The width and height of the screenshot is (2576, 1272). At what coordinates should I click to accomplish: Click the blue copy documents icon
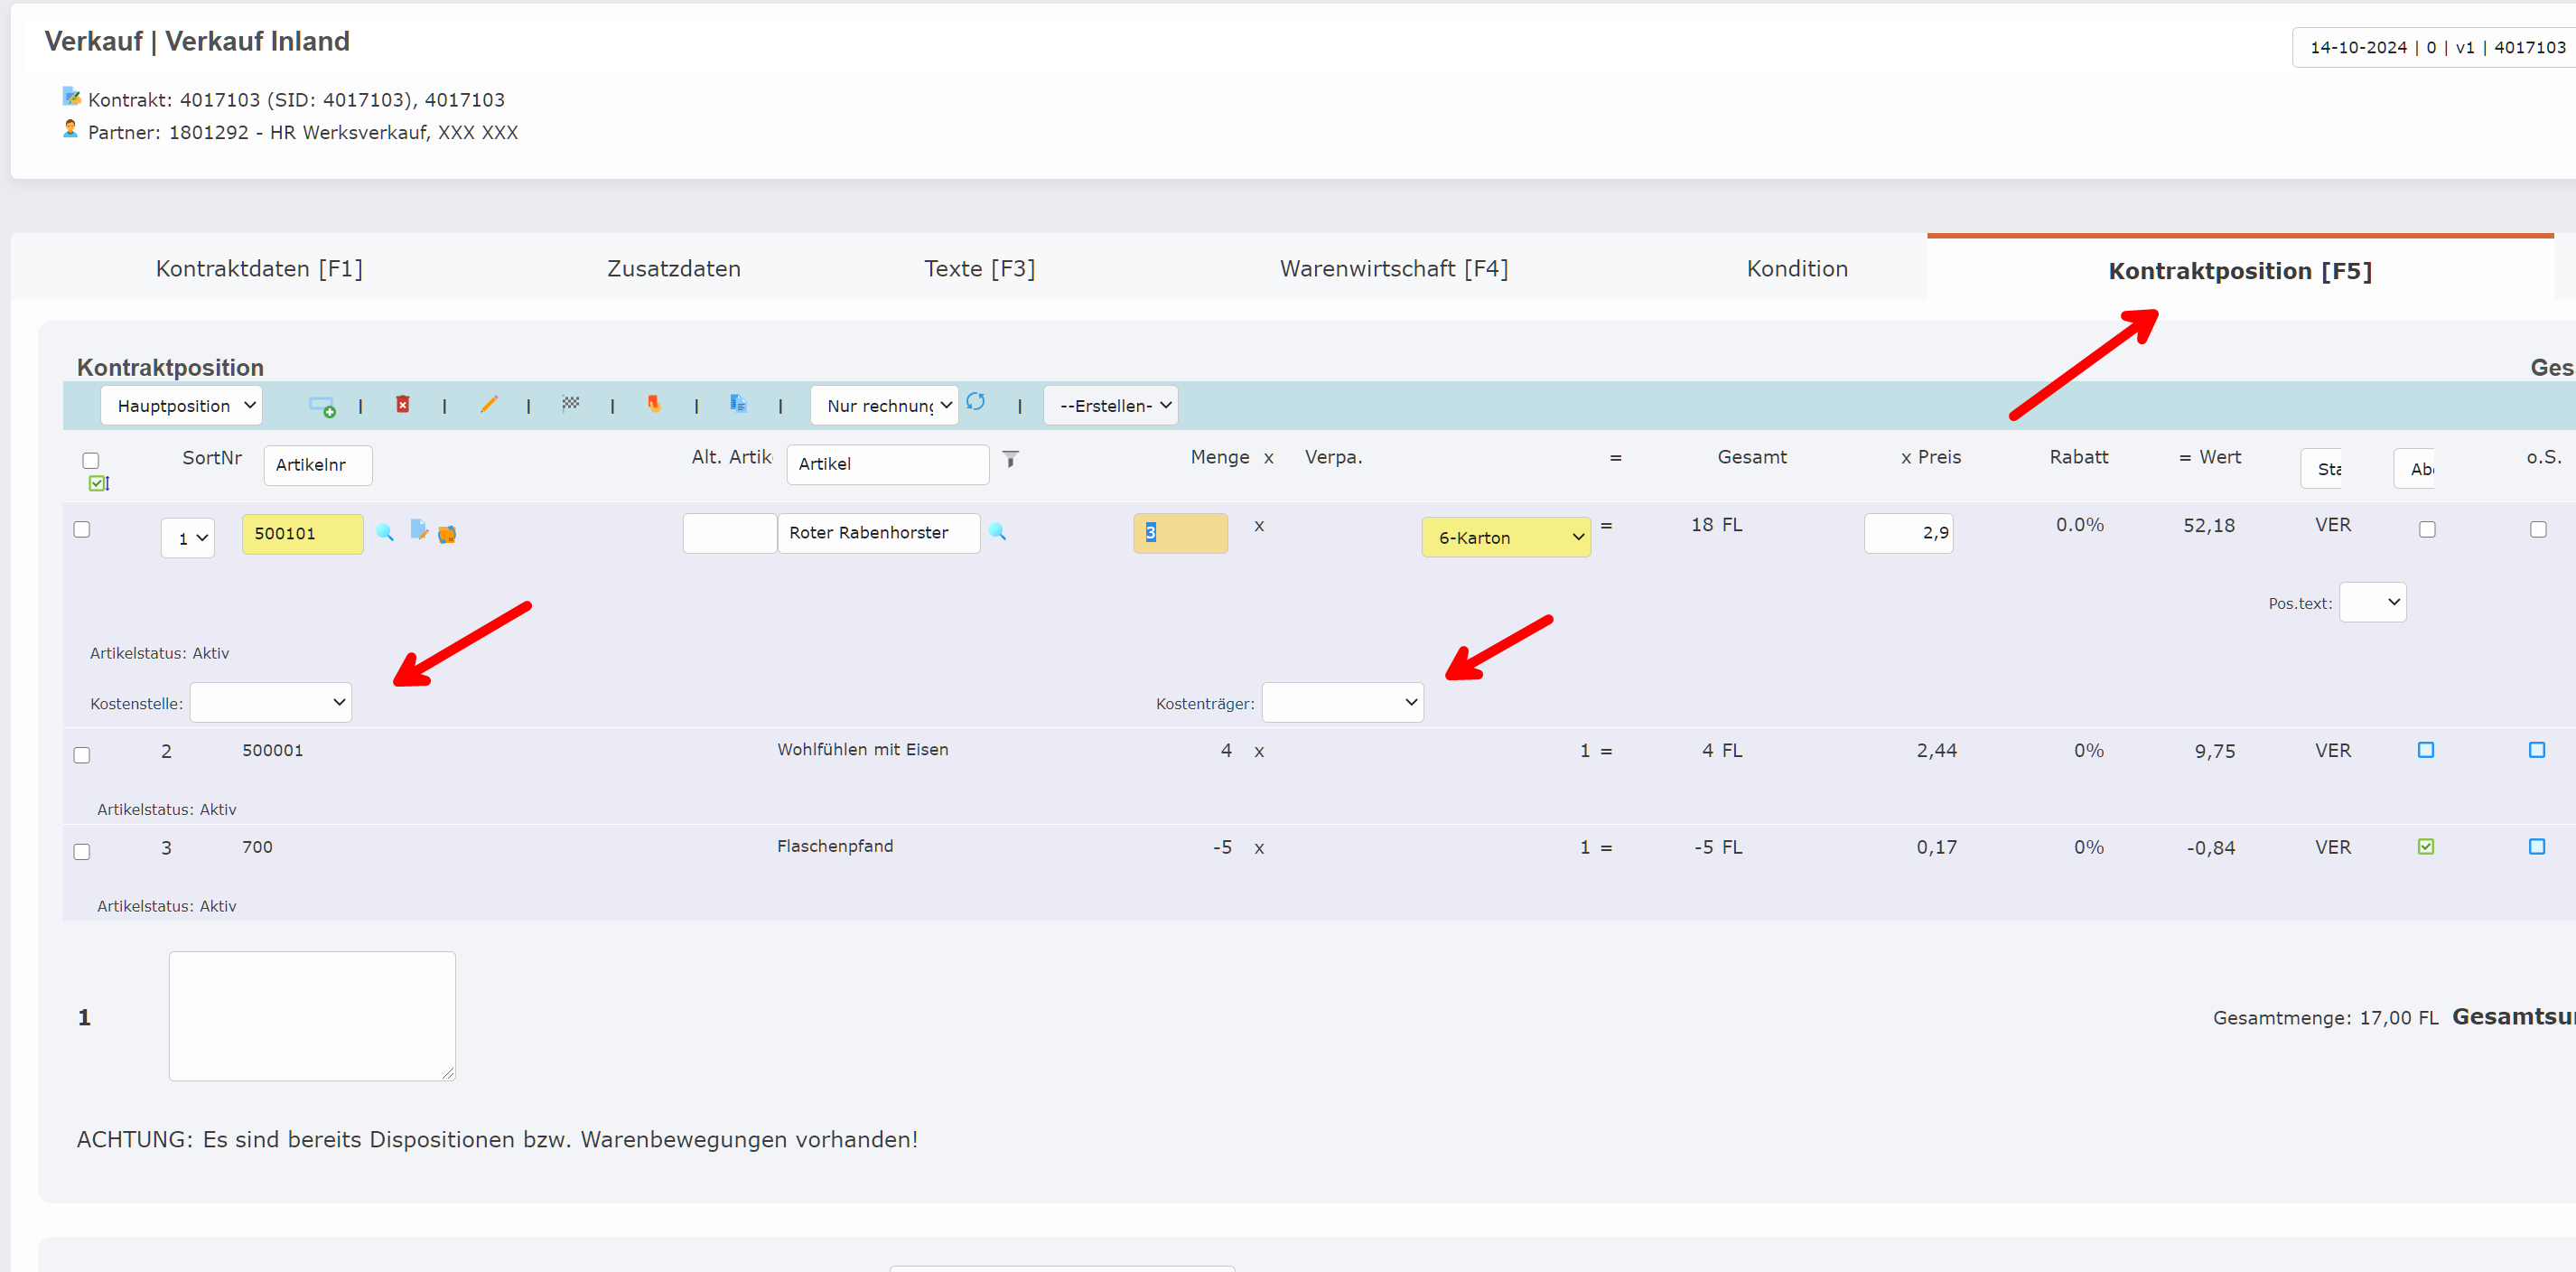coord(738,403)
